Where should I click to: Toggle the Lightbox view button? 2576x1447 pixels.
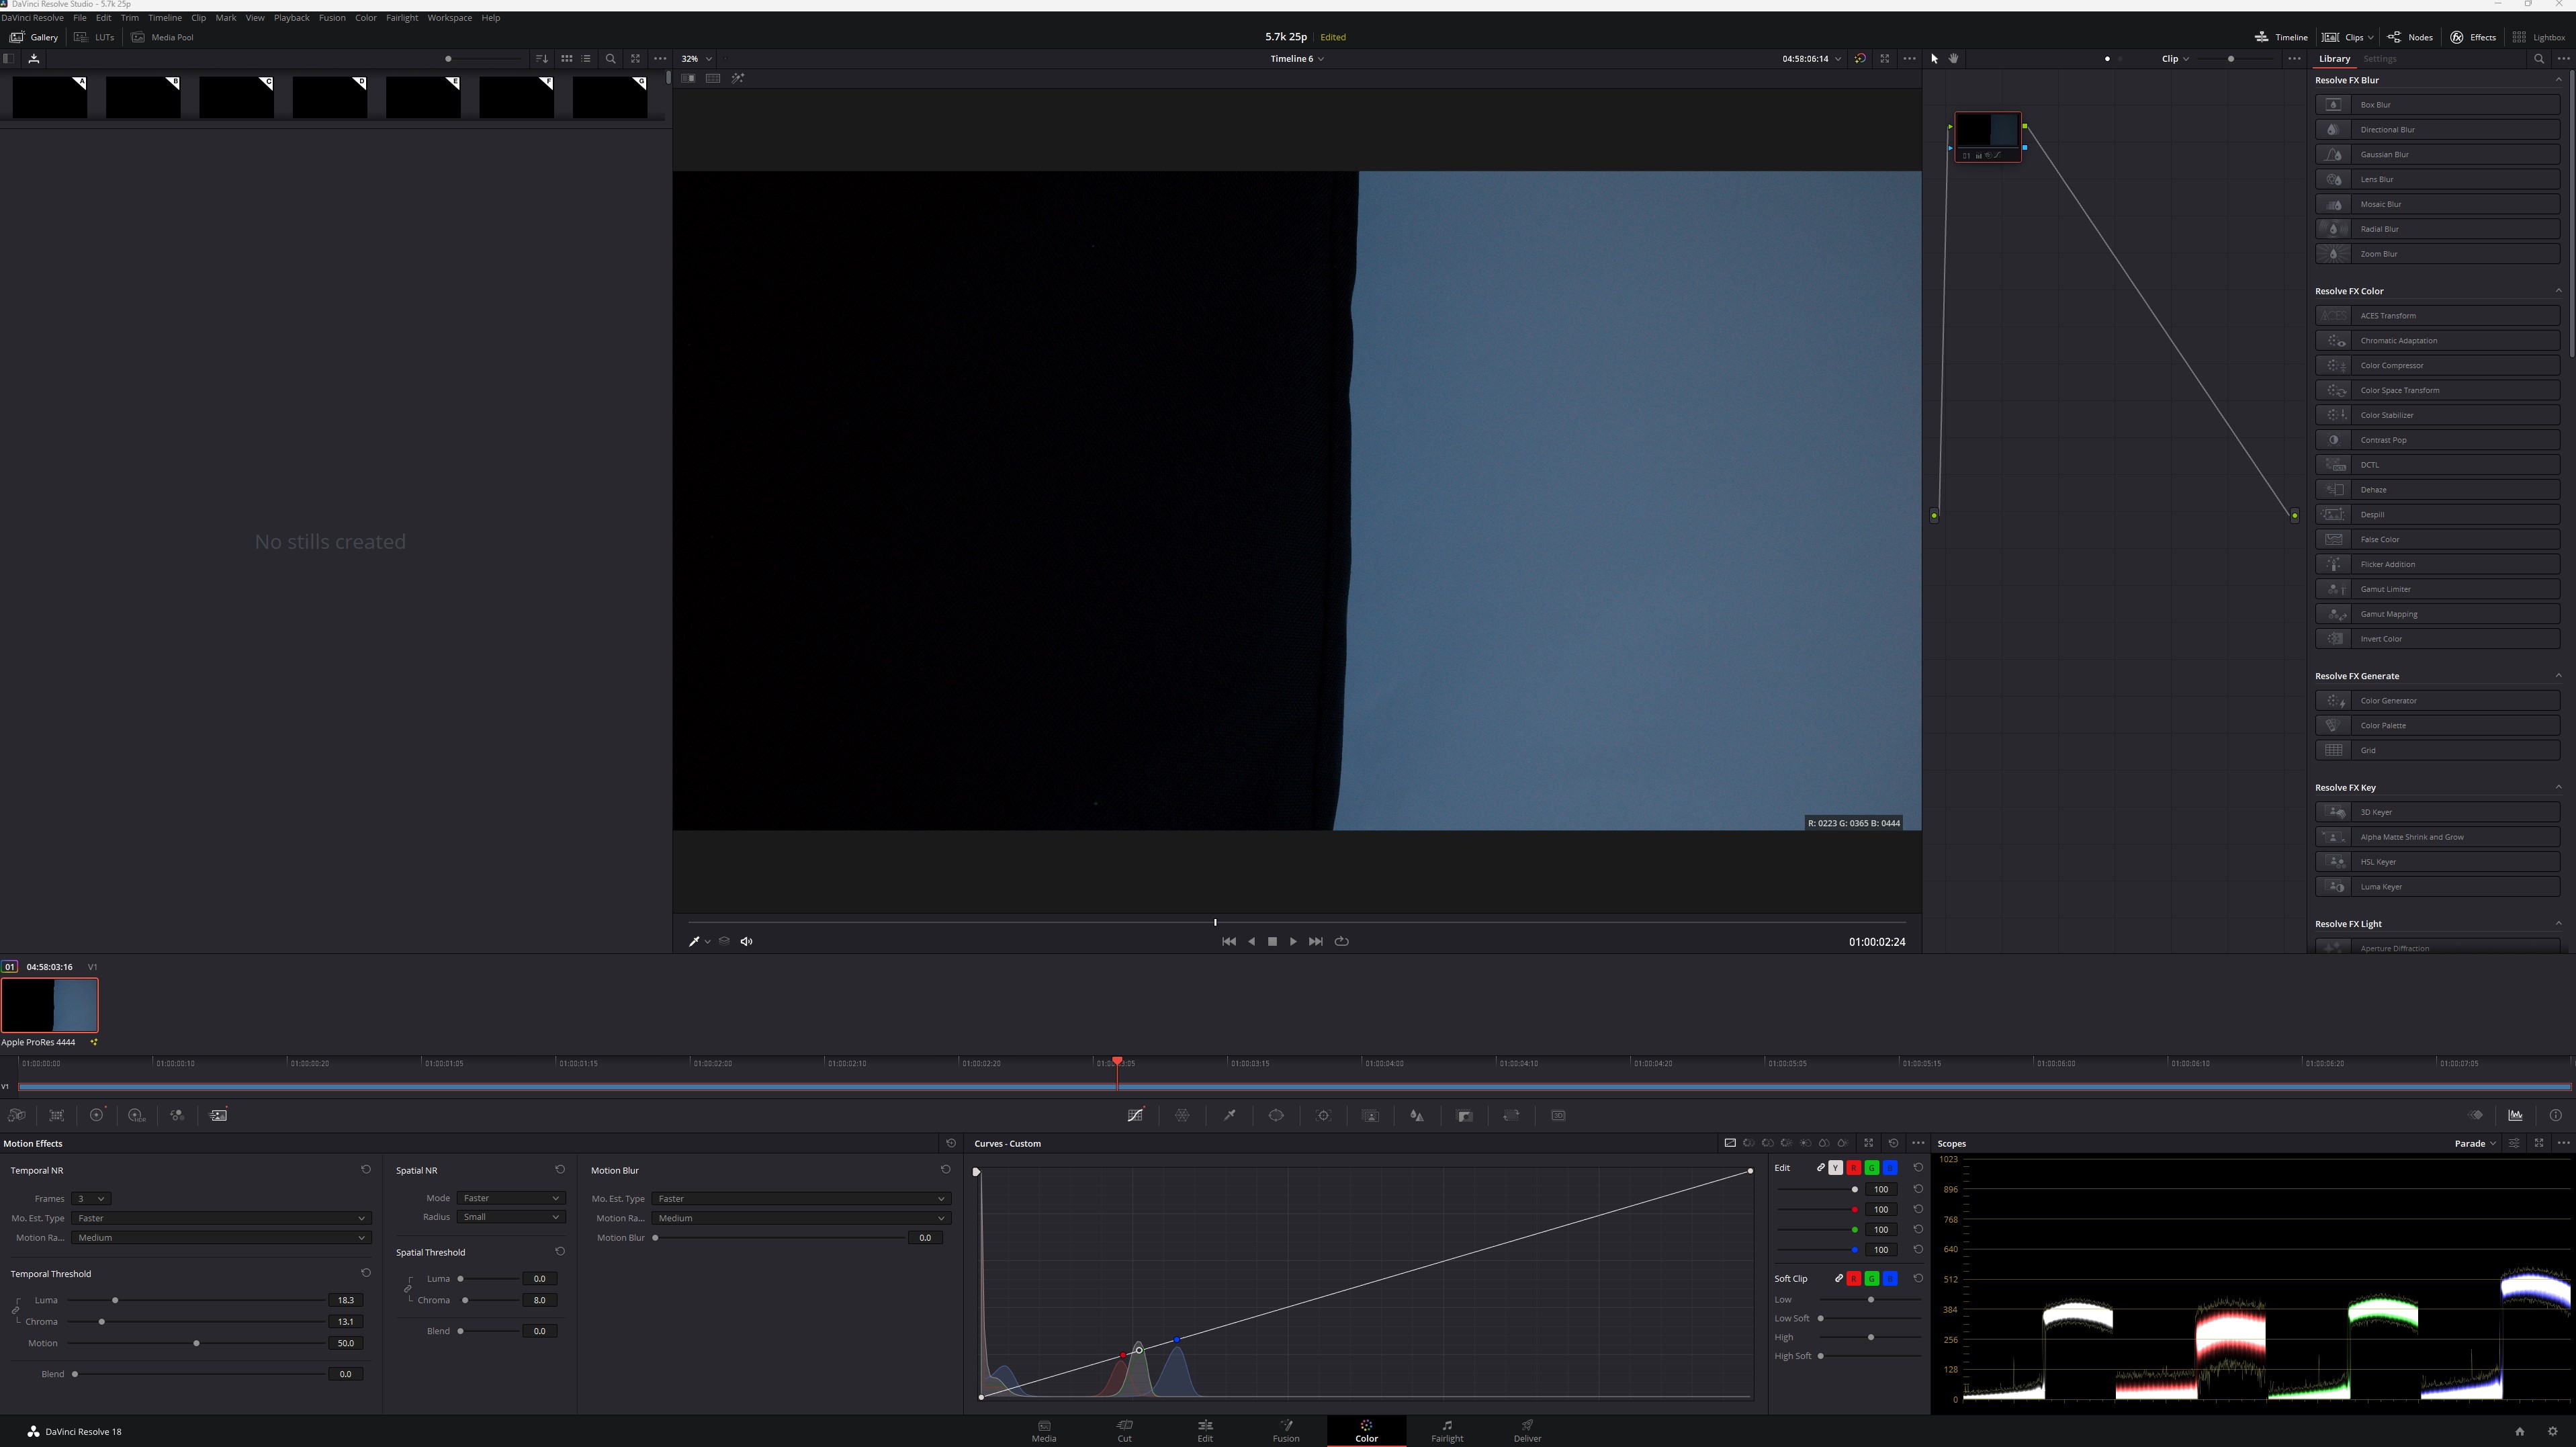click(x=2538, y=37)
